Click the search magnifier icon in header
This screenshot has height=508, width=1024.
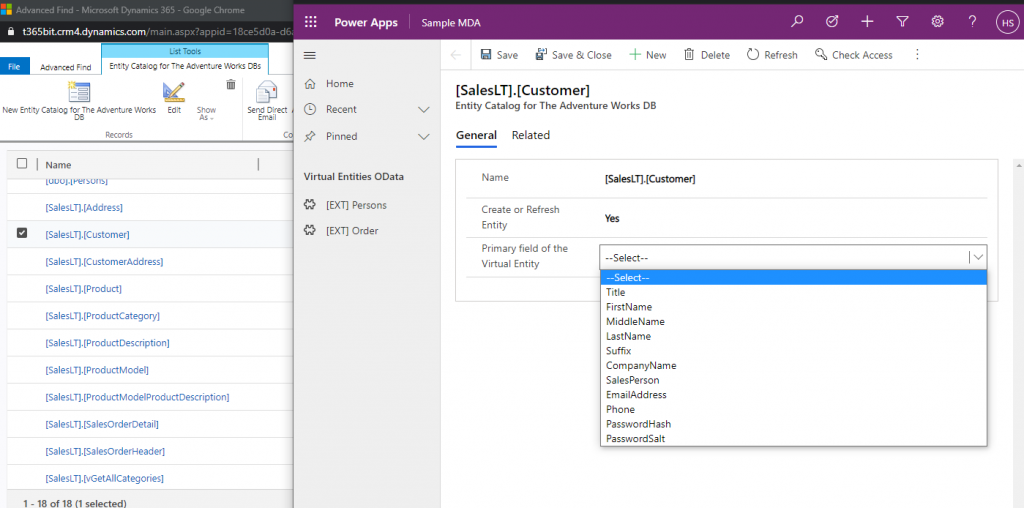[x=797, y=22]
